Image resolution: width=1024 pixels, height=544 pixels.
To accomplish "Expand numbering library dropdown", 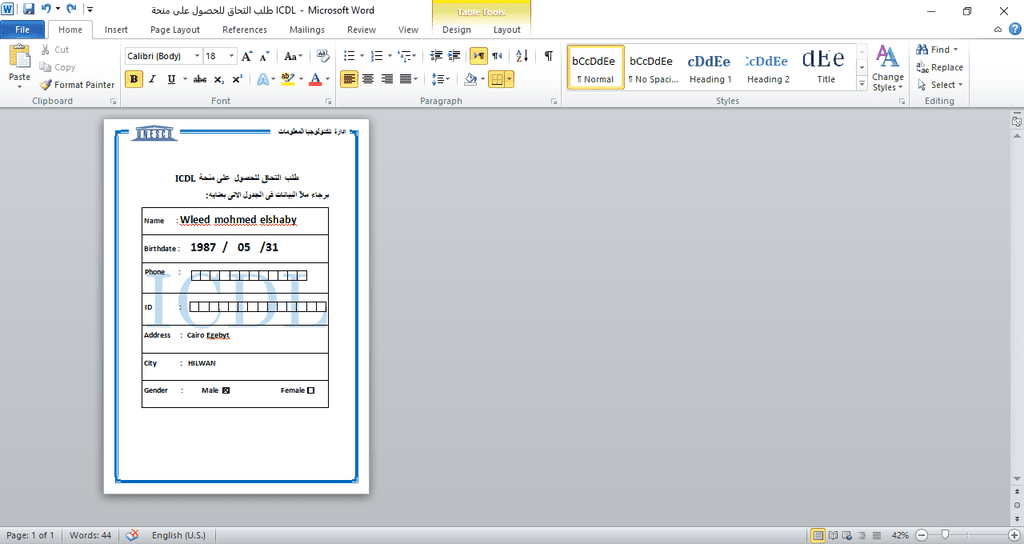I will click(390, 56).
